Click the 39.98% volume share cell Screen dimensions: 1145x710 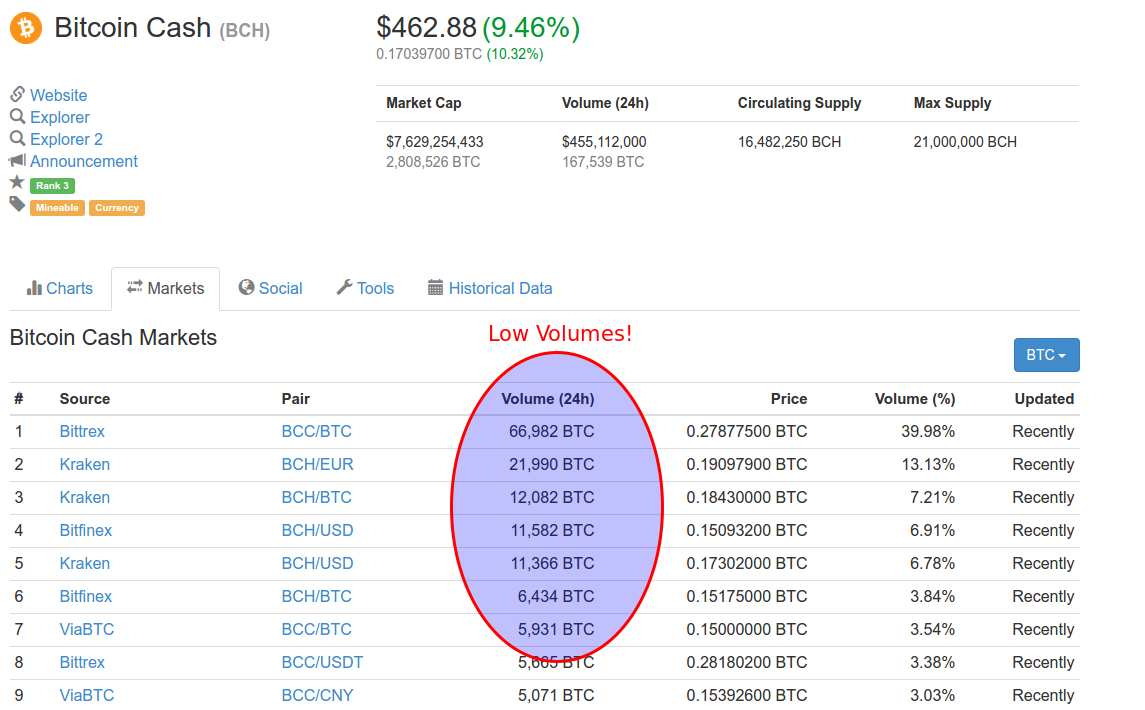pyautogui.click(x=928, y=432)
